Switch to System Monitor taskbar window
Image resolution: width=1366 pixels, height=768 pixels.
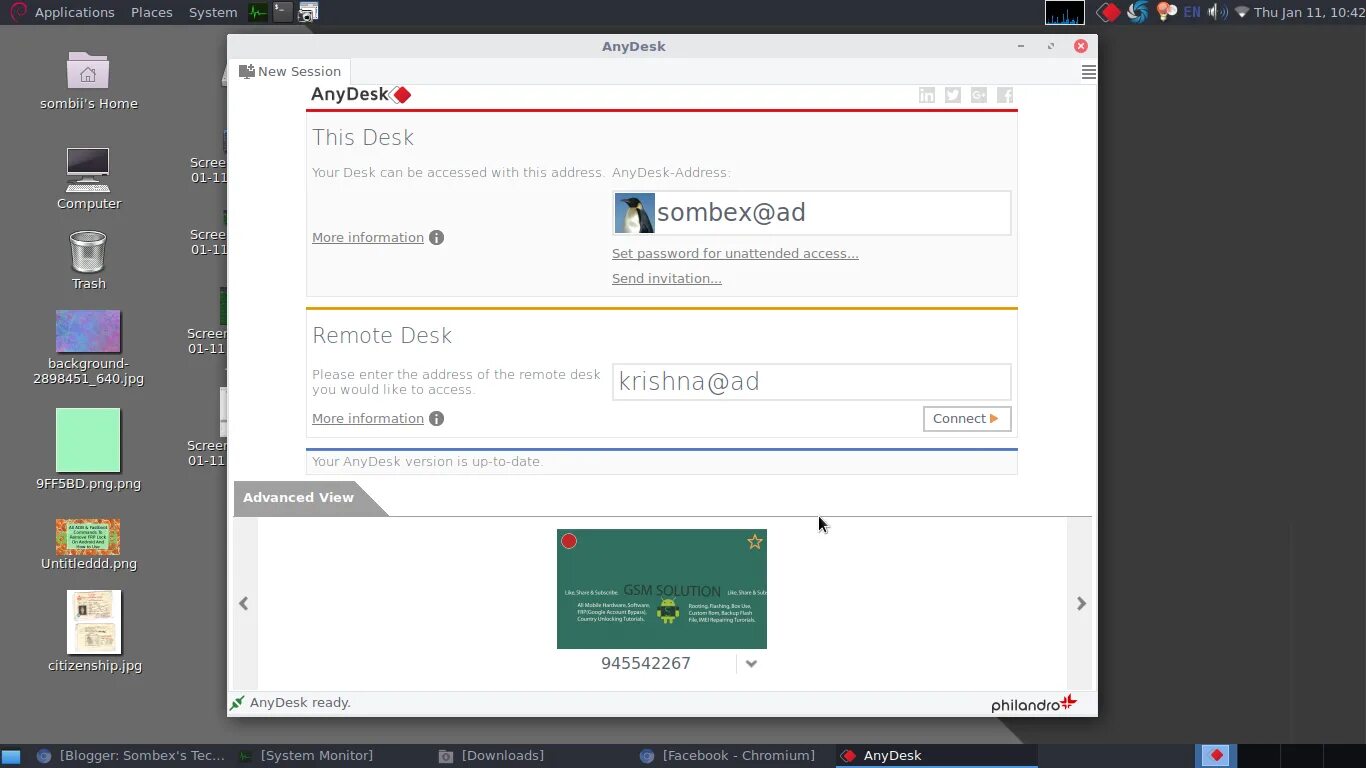pyautogui.click(x=306, y=756)
